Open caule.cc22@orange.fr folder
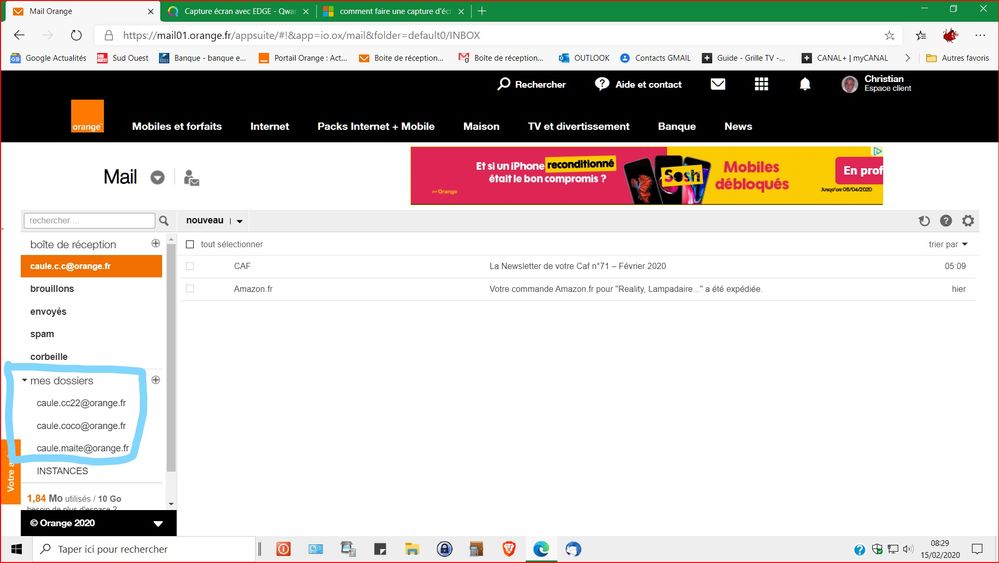 coord(82,403)
